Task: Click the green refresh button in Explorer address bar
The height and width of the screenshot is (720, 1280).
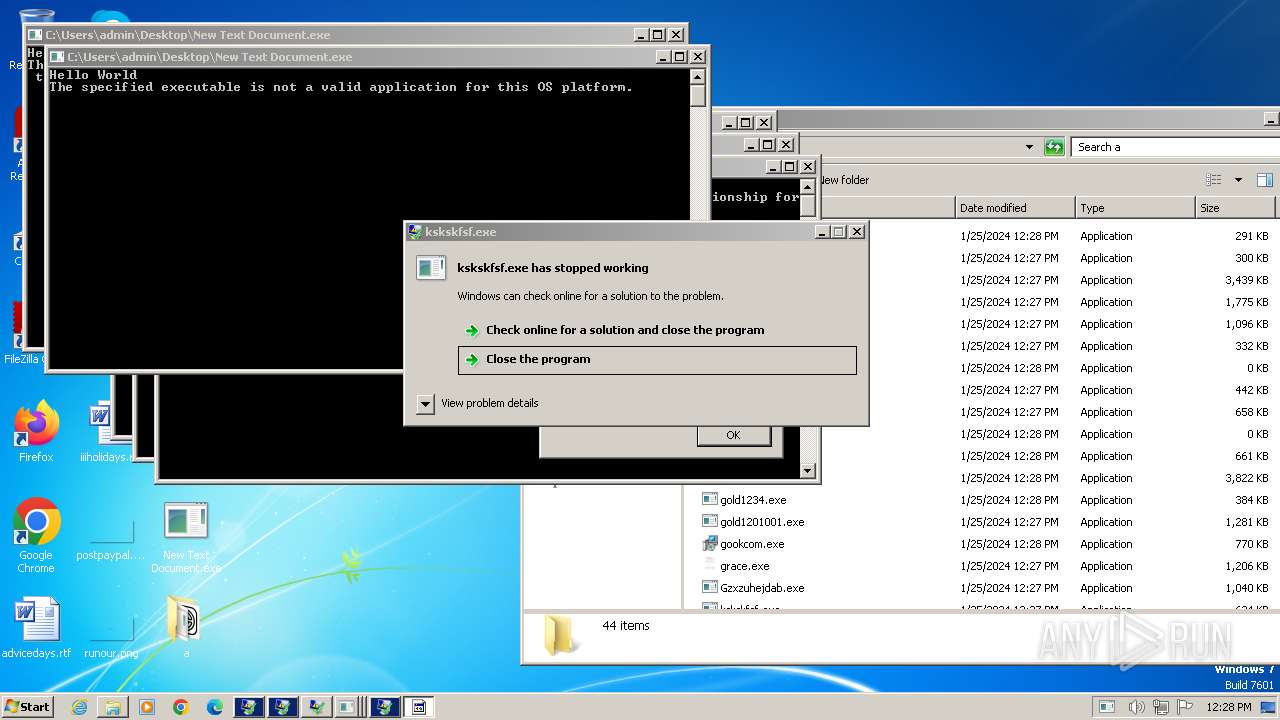Action: (x=1054, y=147)
